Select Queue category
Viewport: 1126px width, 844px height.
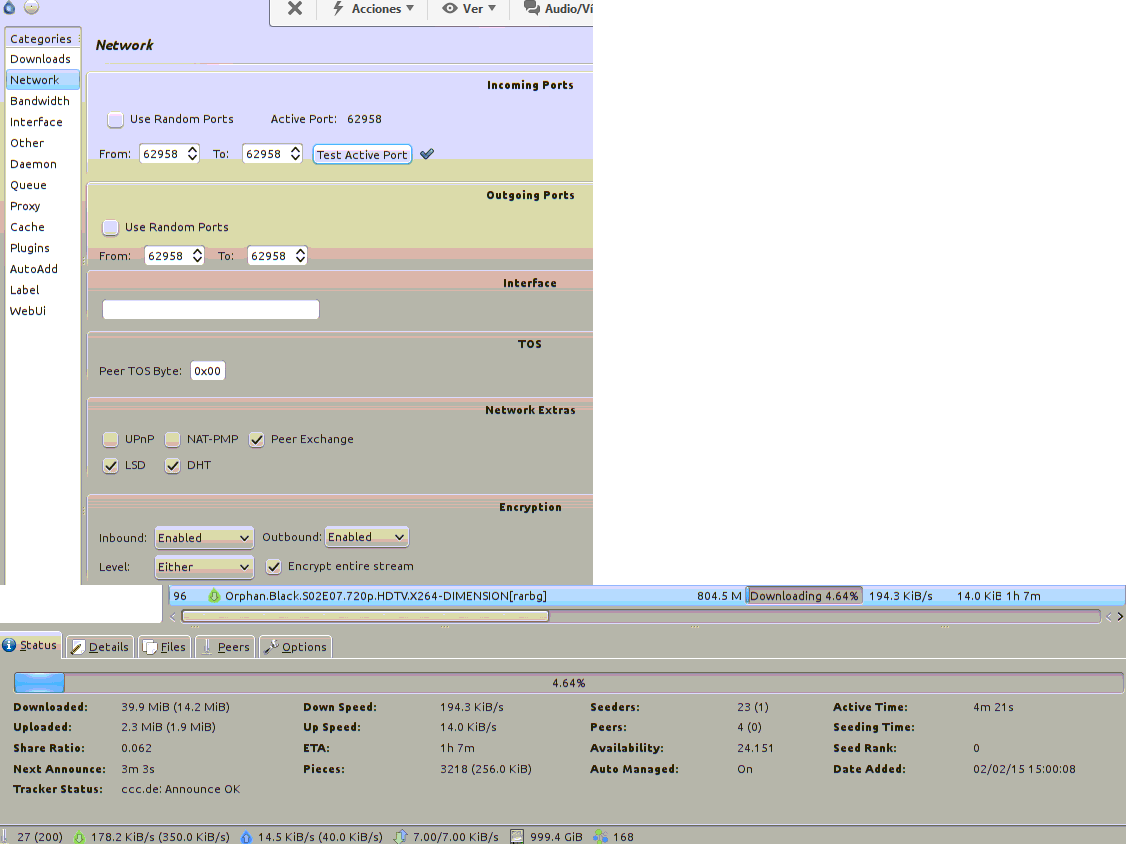[42, 185]
